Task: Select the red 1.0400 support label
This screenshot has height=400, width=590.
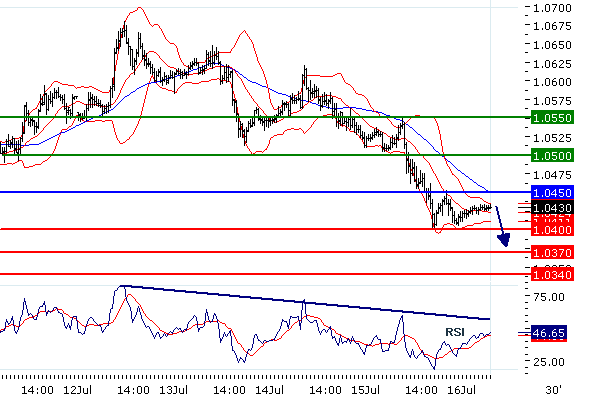Action: (552, 230)
